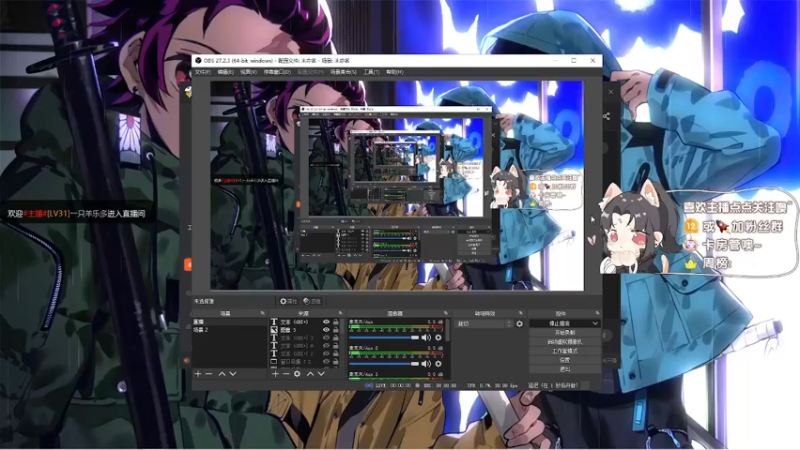Click the 属性 properties gear button
The width and height of the screenshot is (800, 450).
(288, 302)
